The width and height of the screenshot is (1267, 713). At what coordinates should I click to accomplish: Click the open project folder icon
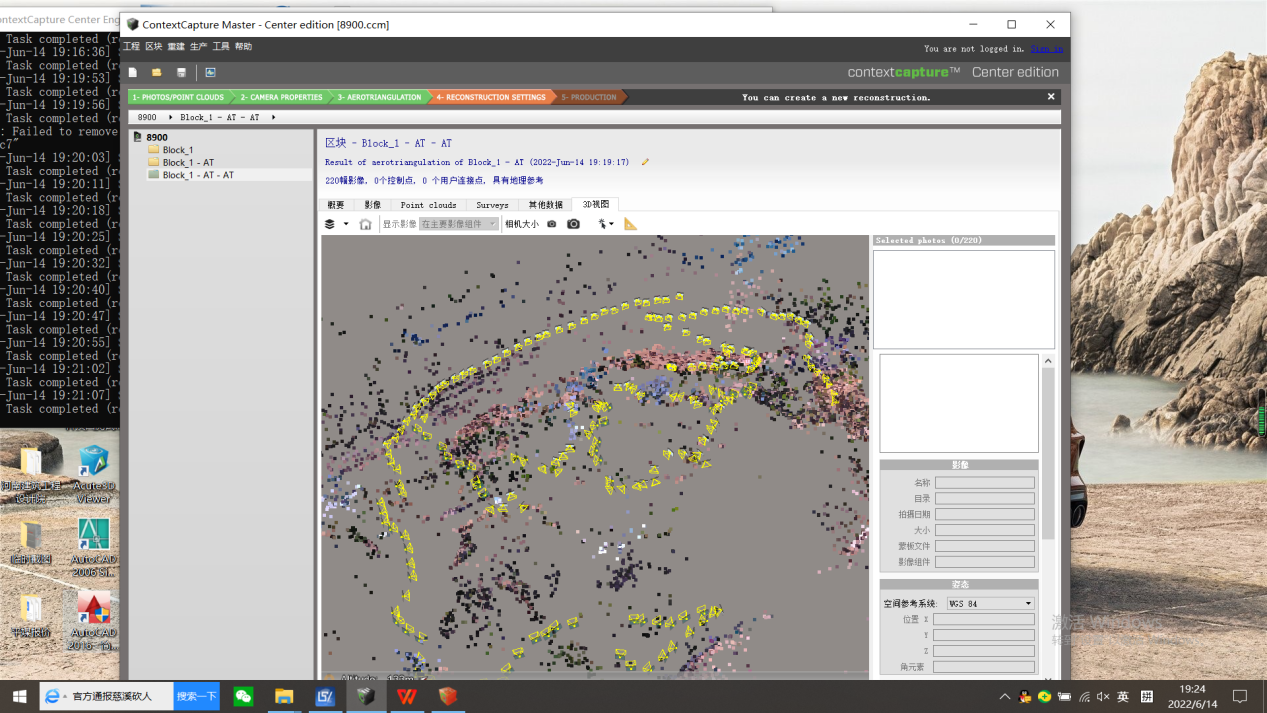(x=157, y=73)
